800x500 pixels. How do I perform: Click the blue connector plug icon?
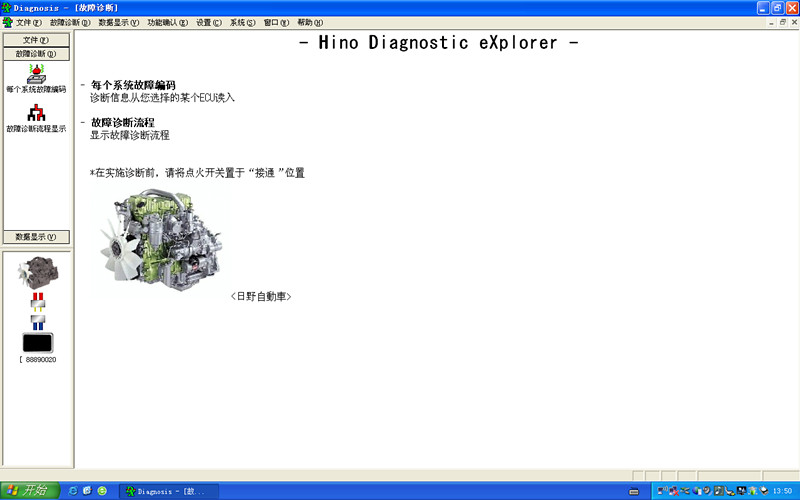pos(38,322)
